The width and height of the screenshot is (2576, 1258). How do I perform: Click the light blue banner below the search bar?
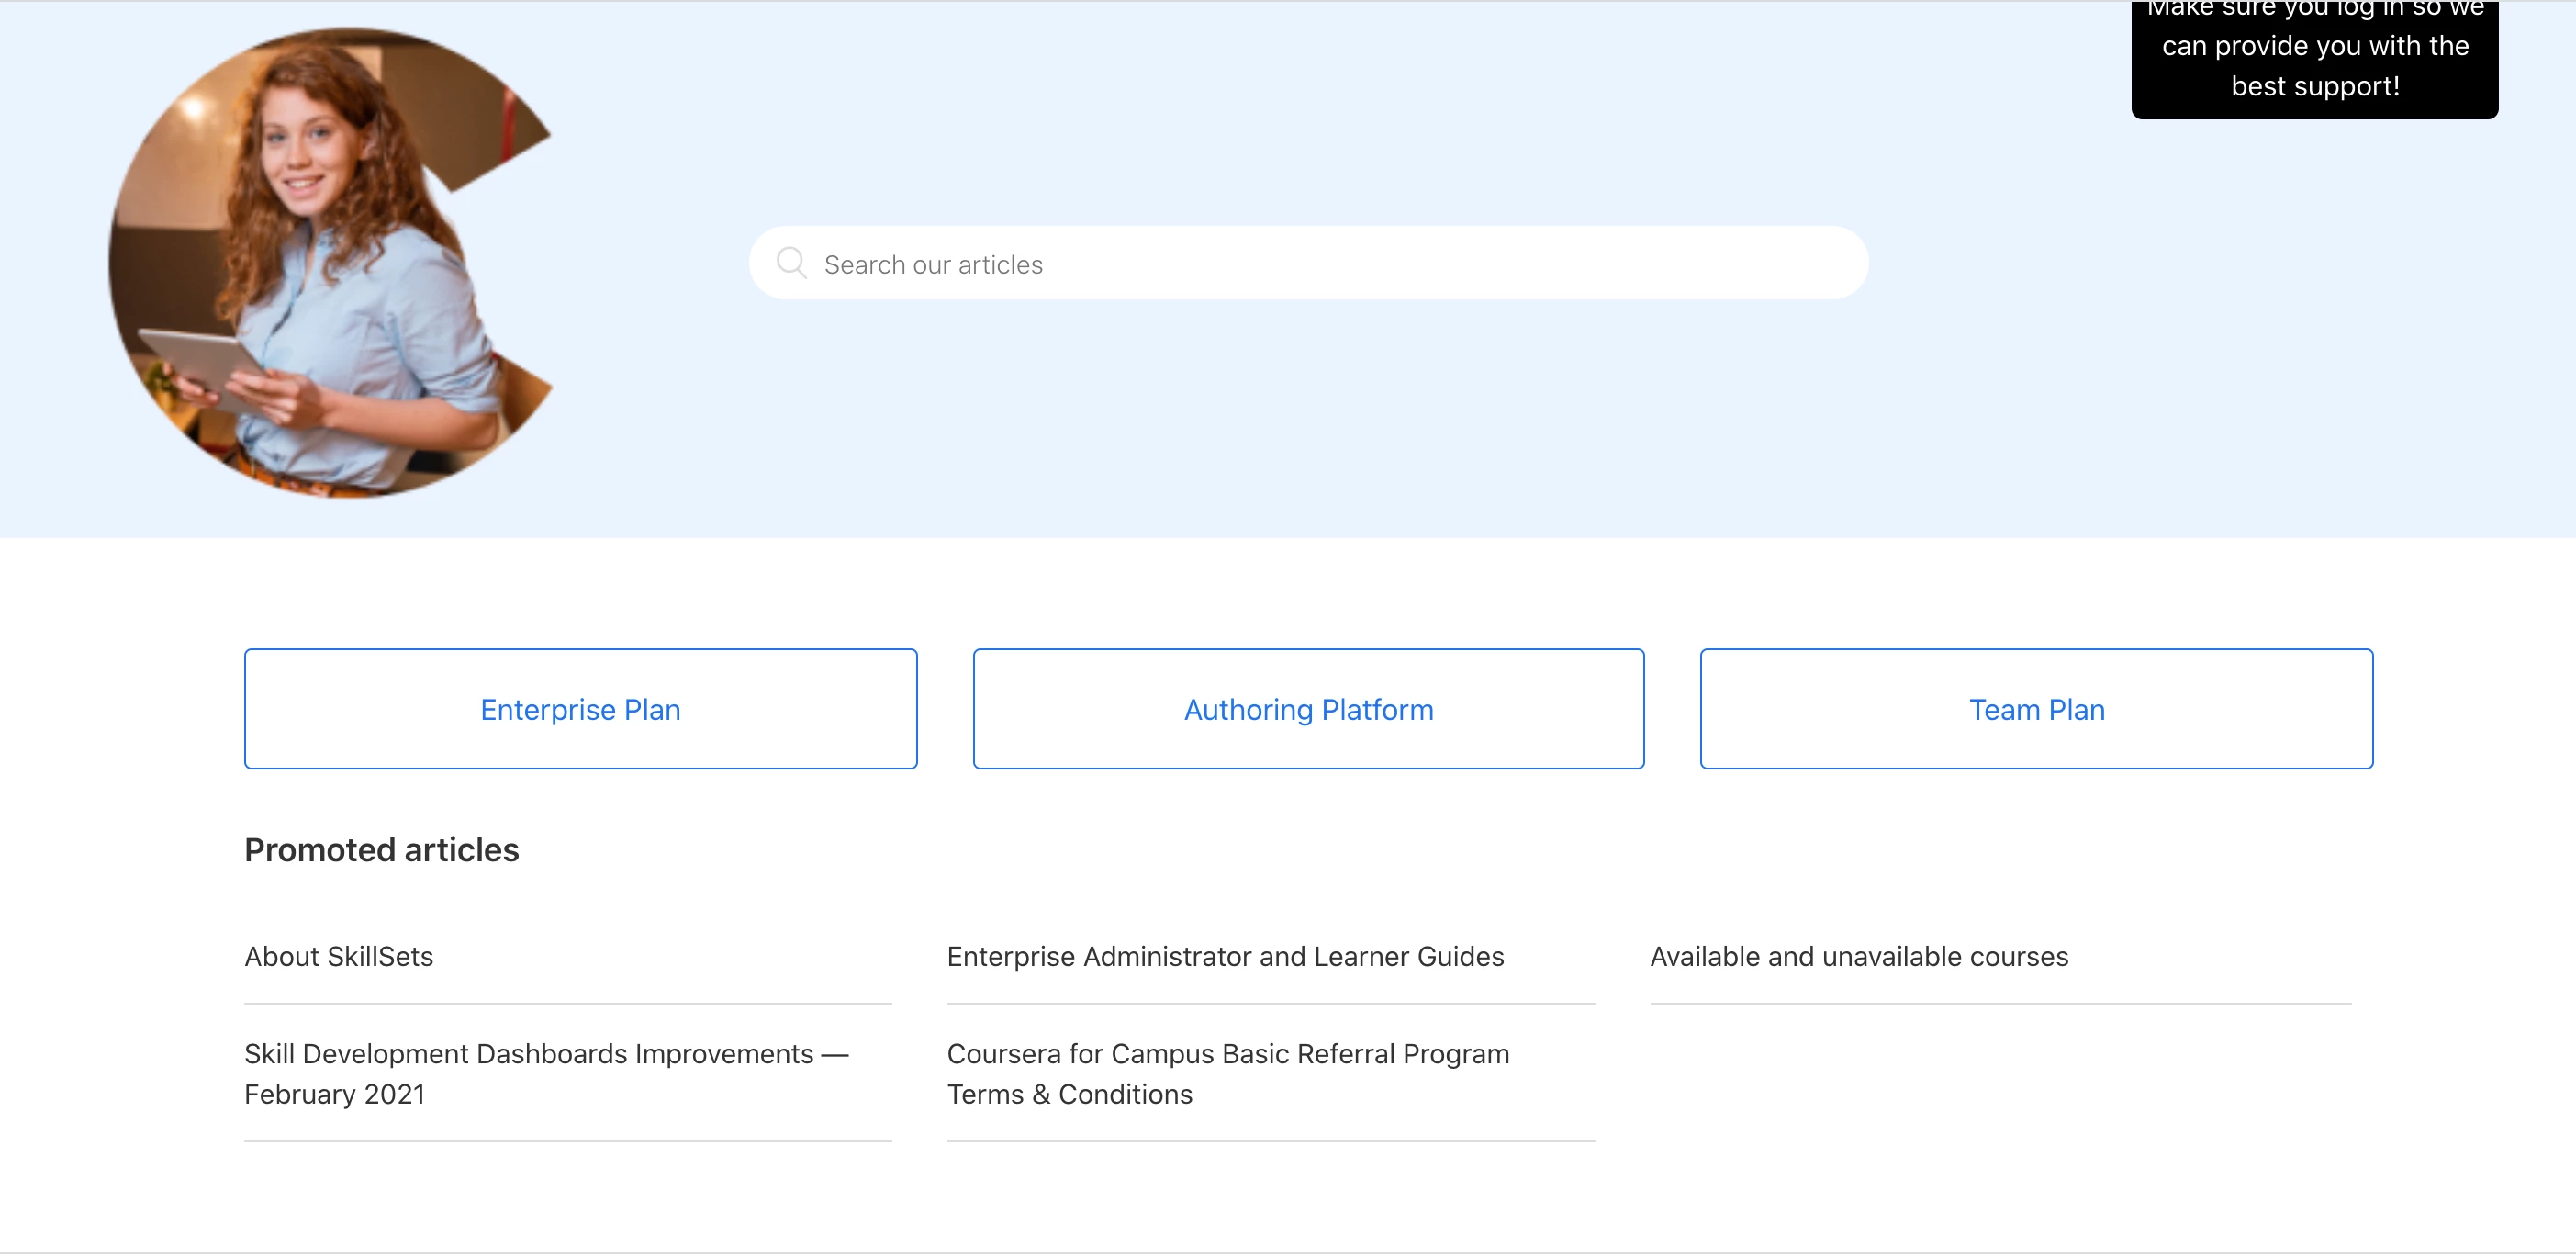pyautogui.click(x=1300, y=420)
